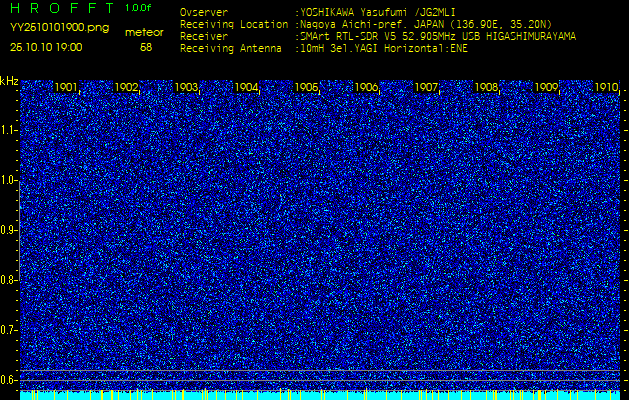
Task: Click the 0.9 kHz axis label
Action: pos(8,230)
